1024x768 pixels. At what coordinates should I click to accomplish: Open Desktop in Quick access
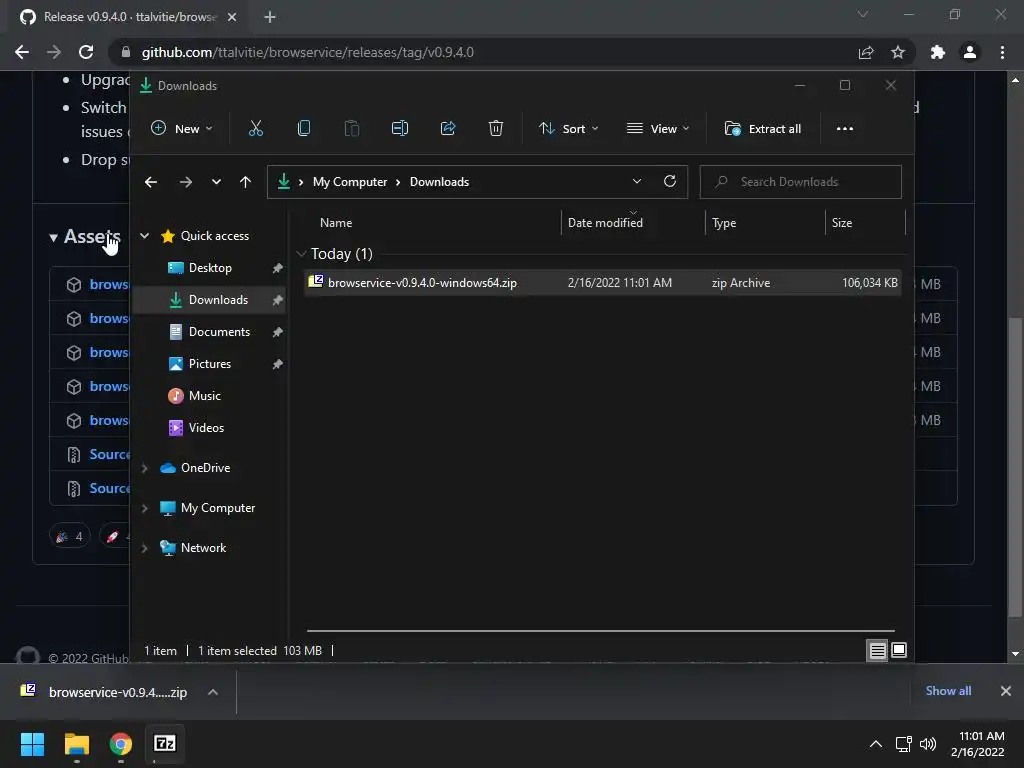(210, 268)
